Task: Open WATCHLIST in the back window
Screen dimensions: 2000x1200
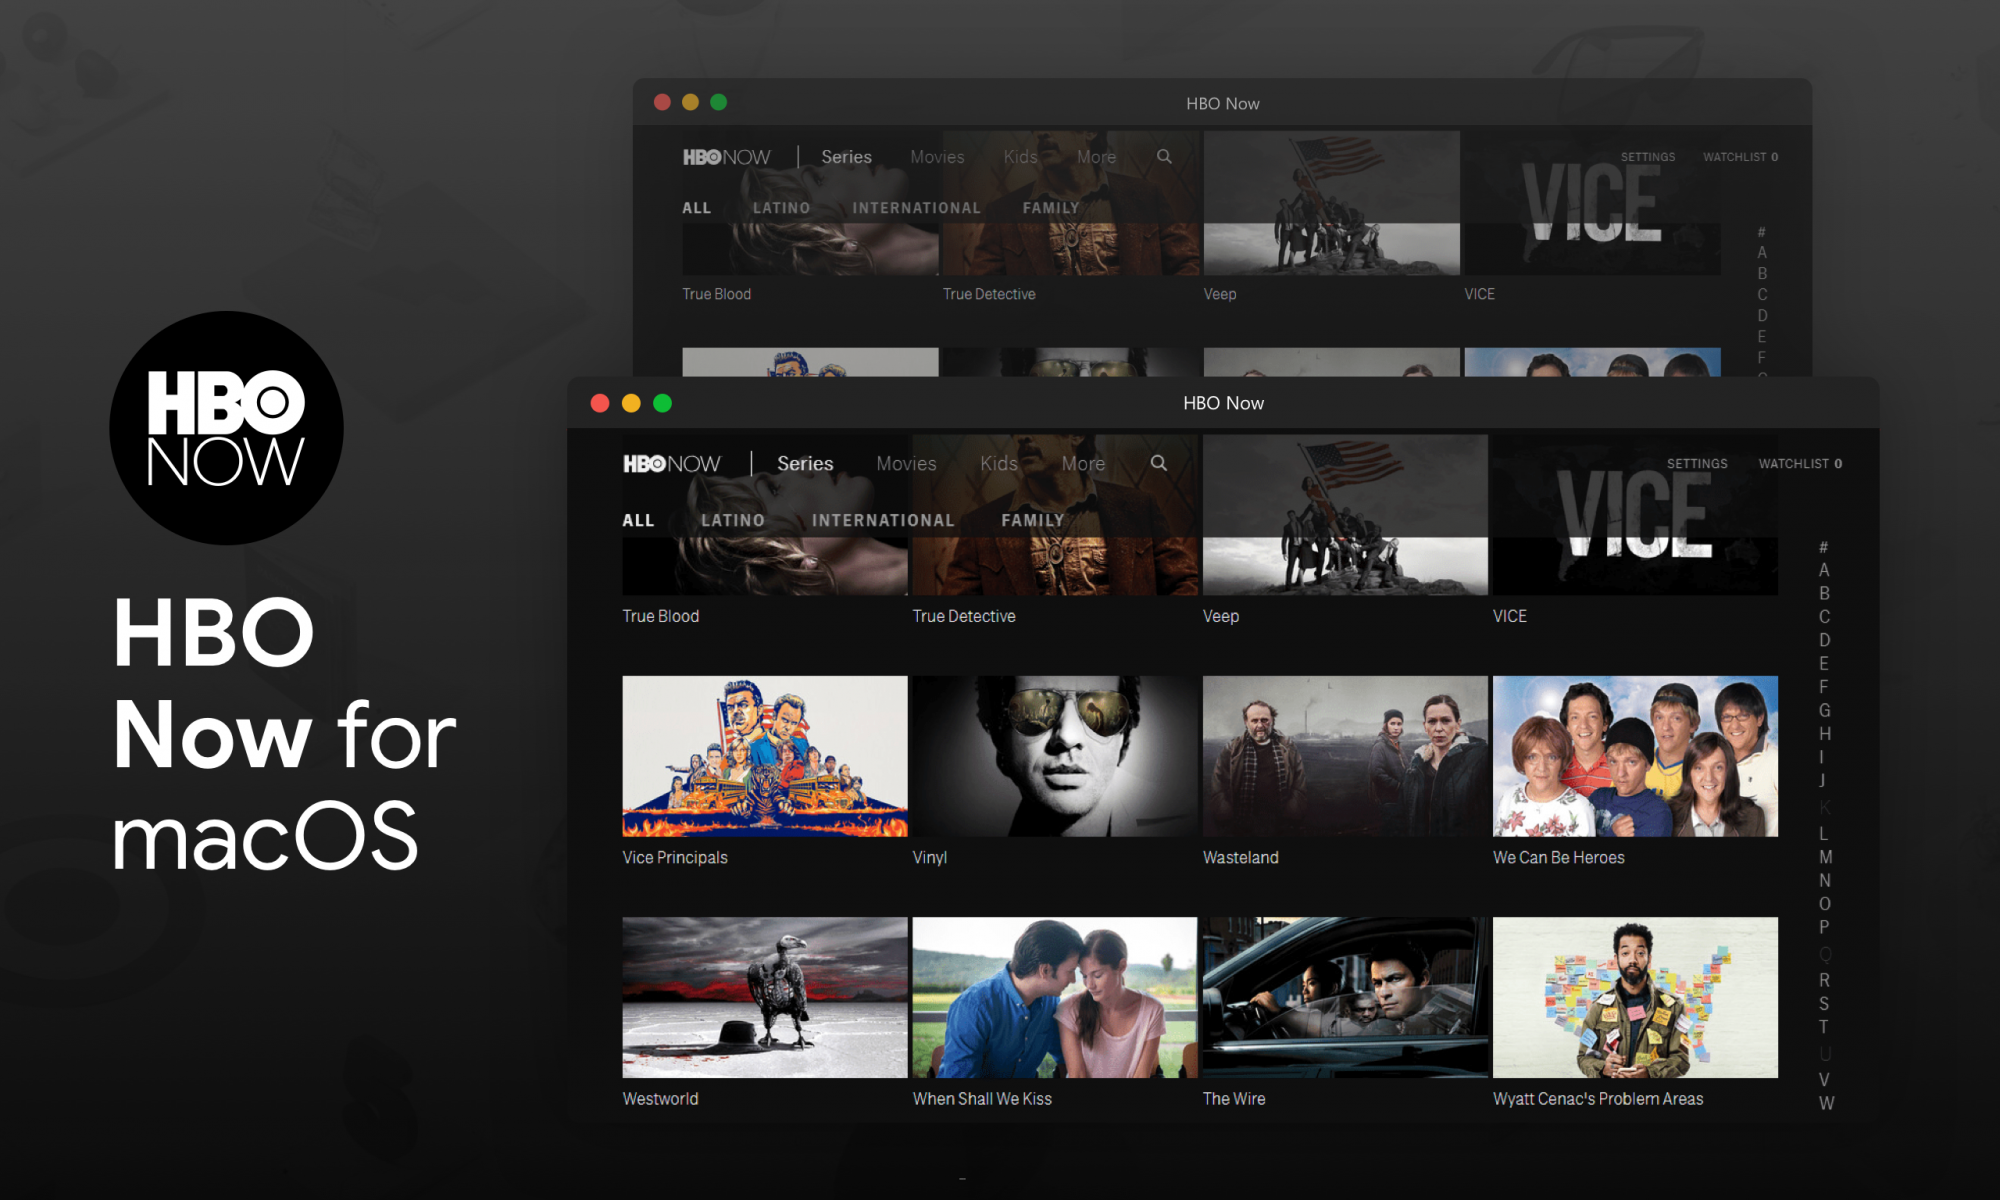Action: point(1740,157)
